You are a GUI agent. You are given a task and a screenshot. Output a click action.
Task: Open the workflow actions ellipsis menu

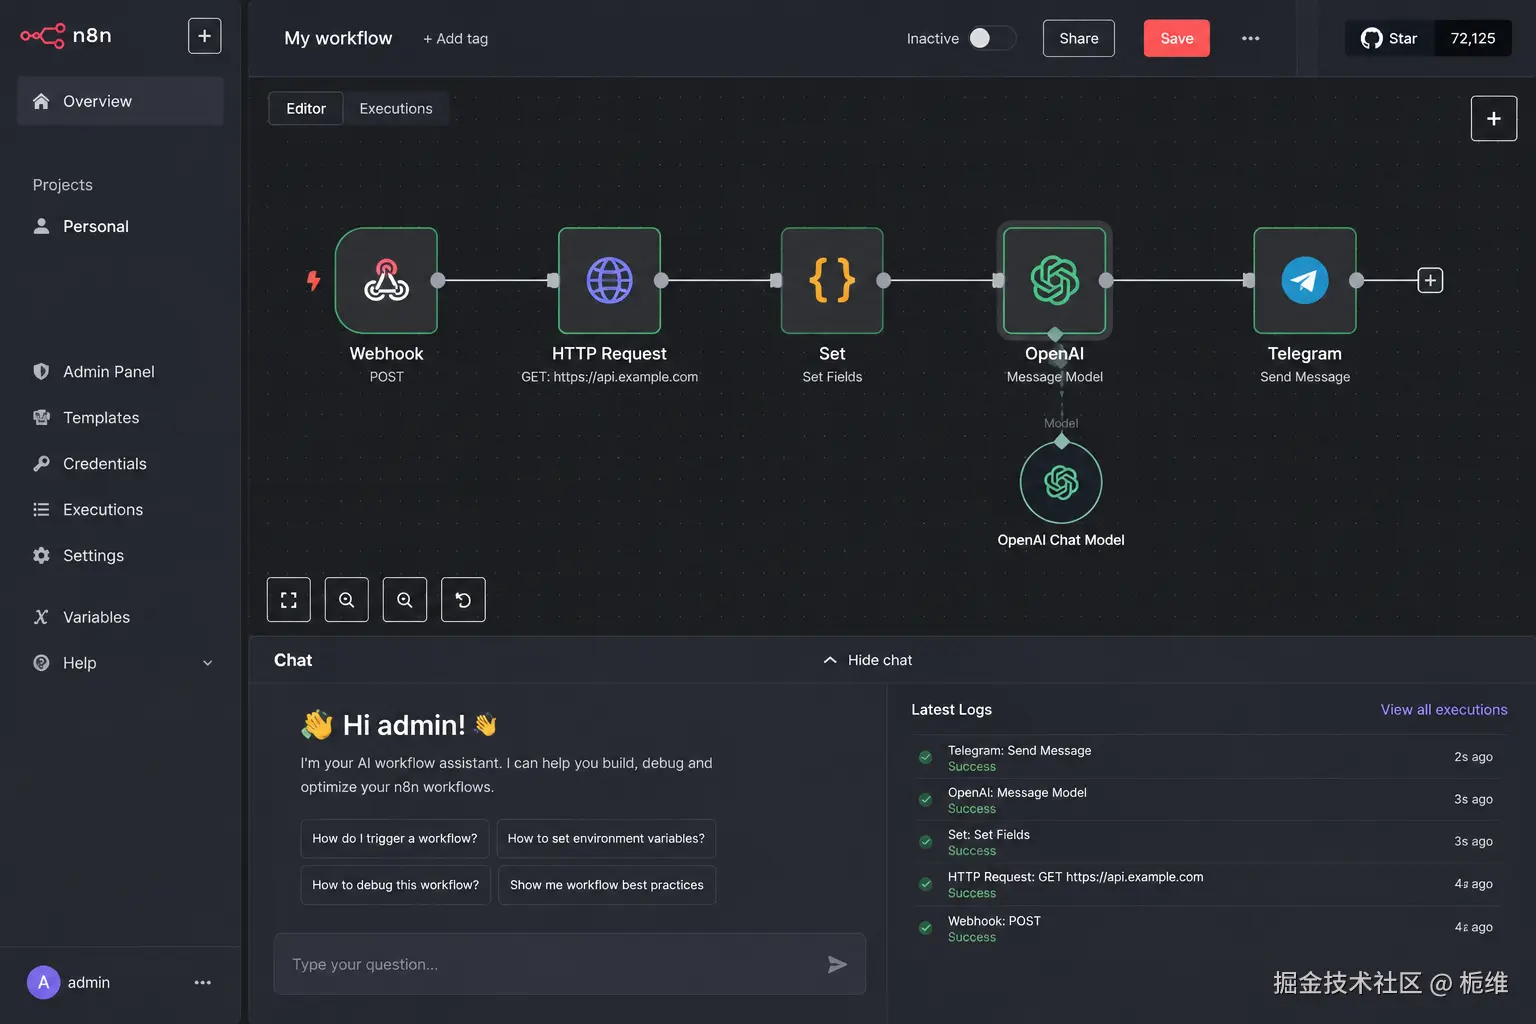pyautogui.click(x=1250, y=38)
